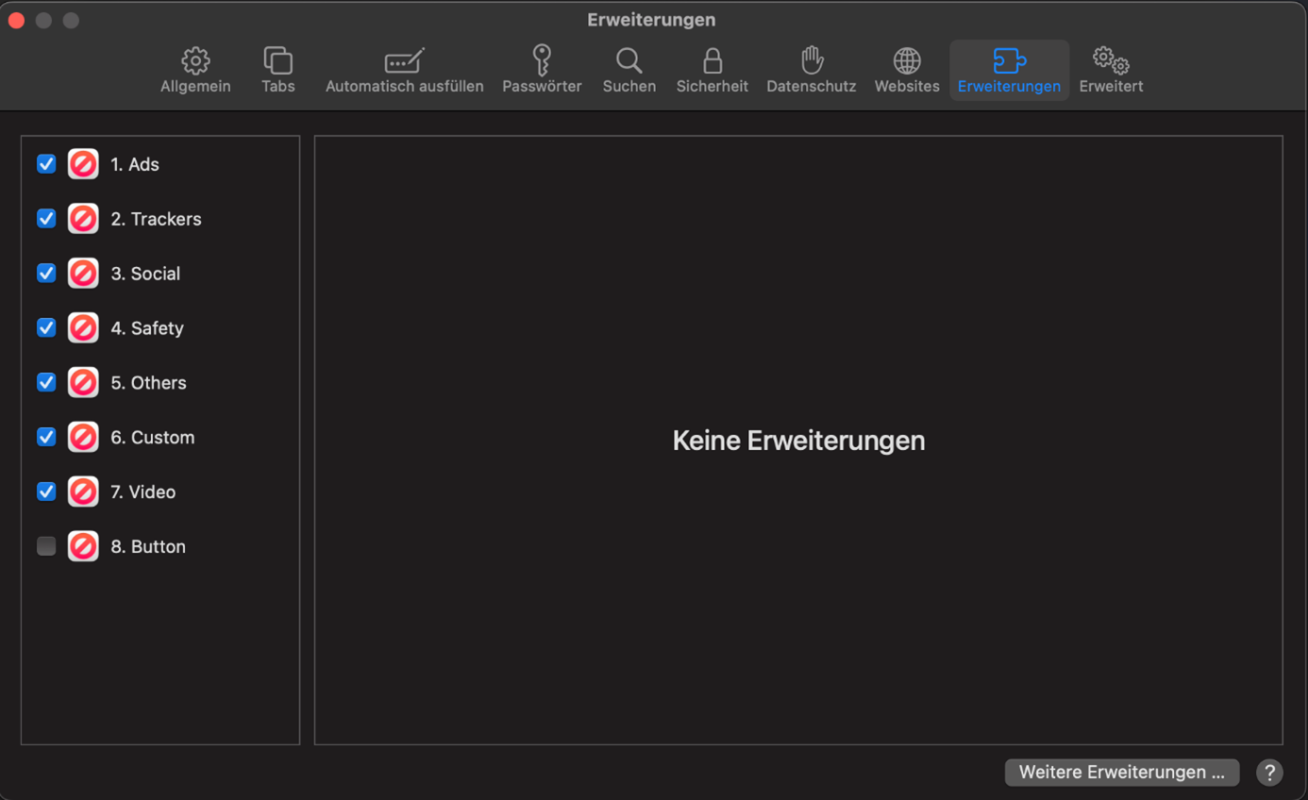Switch to the Tabs preferences pane
The image size is (1308, 800).
(278, 61)
